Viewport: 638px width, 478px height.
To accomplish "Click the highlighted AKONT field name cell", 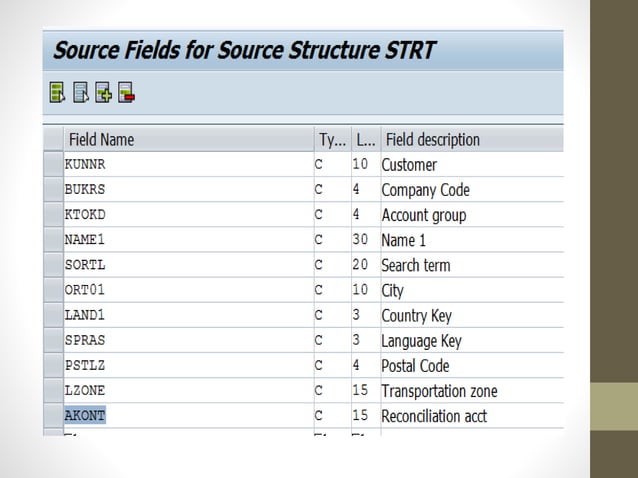I will pos(85,416).
